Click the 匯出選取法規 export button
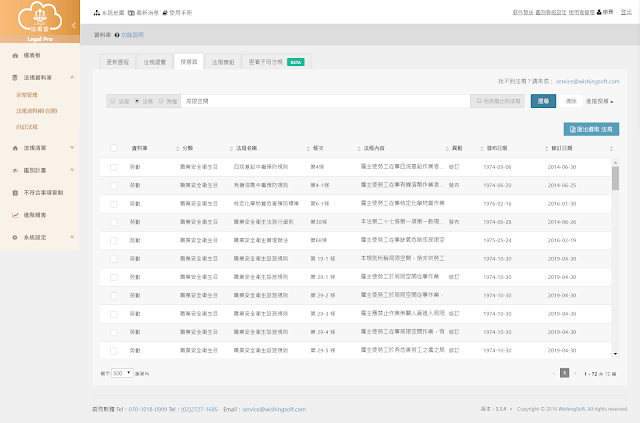The width and height of the screenshot is (640, 423). click(x=591, y=129)
